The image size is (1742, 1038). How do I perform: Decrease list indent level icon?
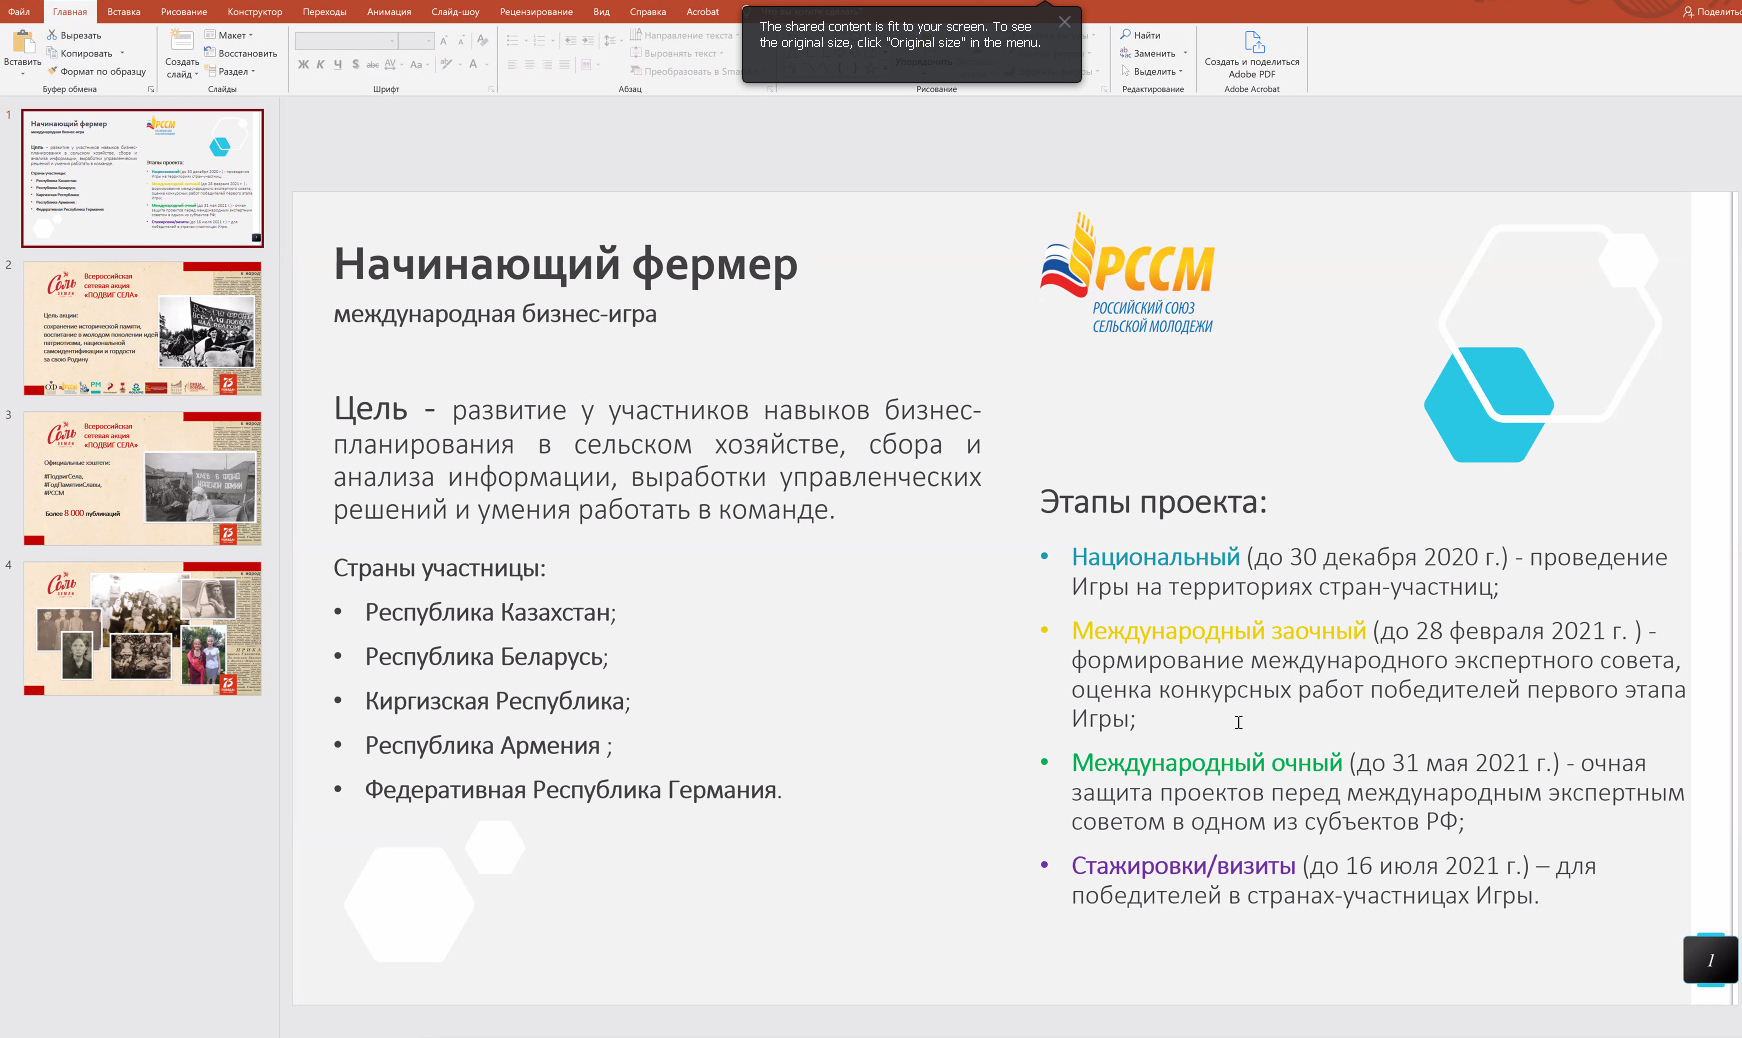(570, 41)
